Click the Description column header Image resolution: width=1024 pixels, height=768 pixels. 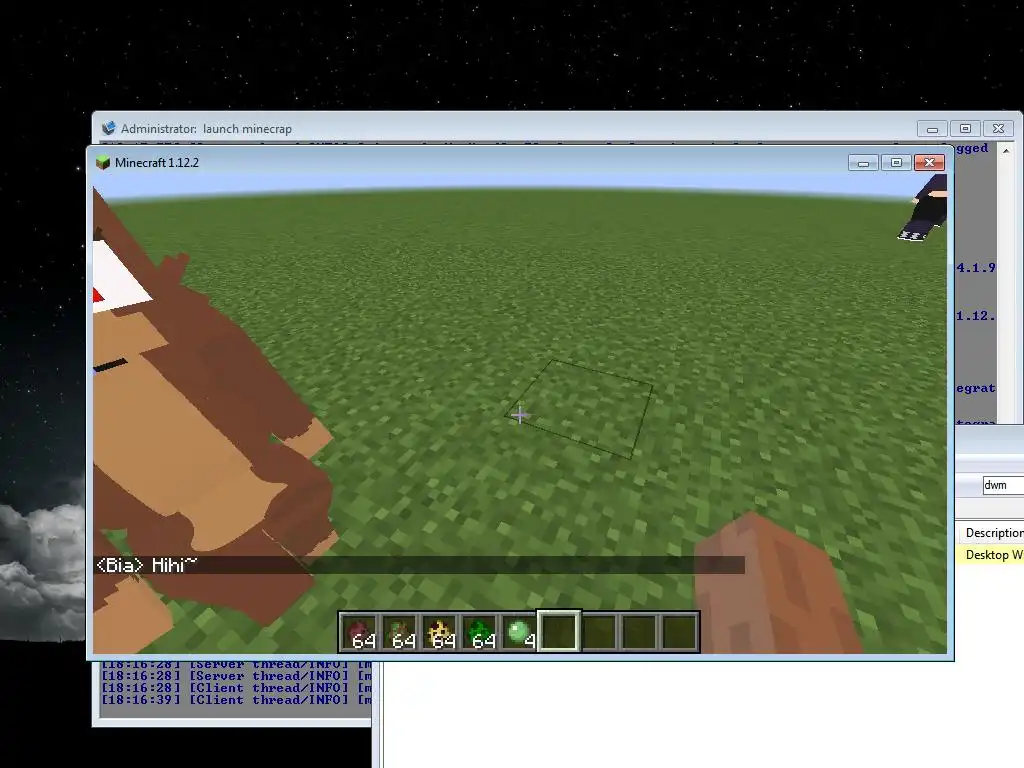tap(991, 533)
